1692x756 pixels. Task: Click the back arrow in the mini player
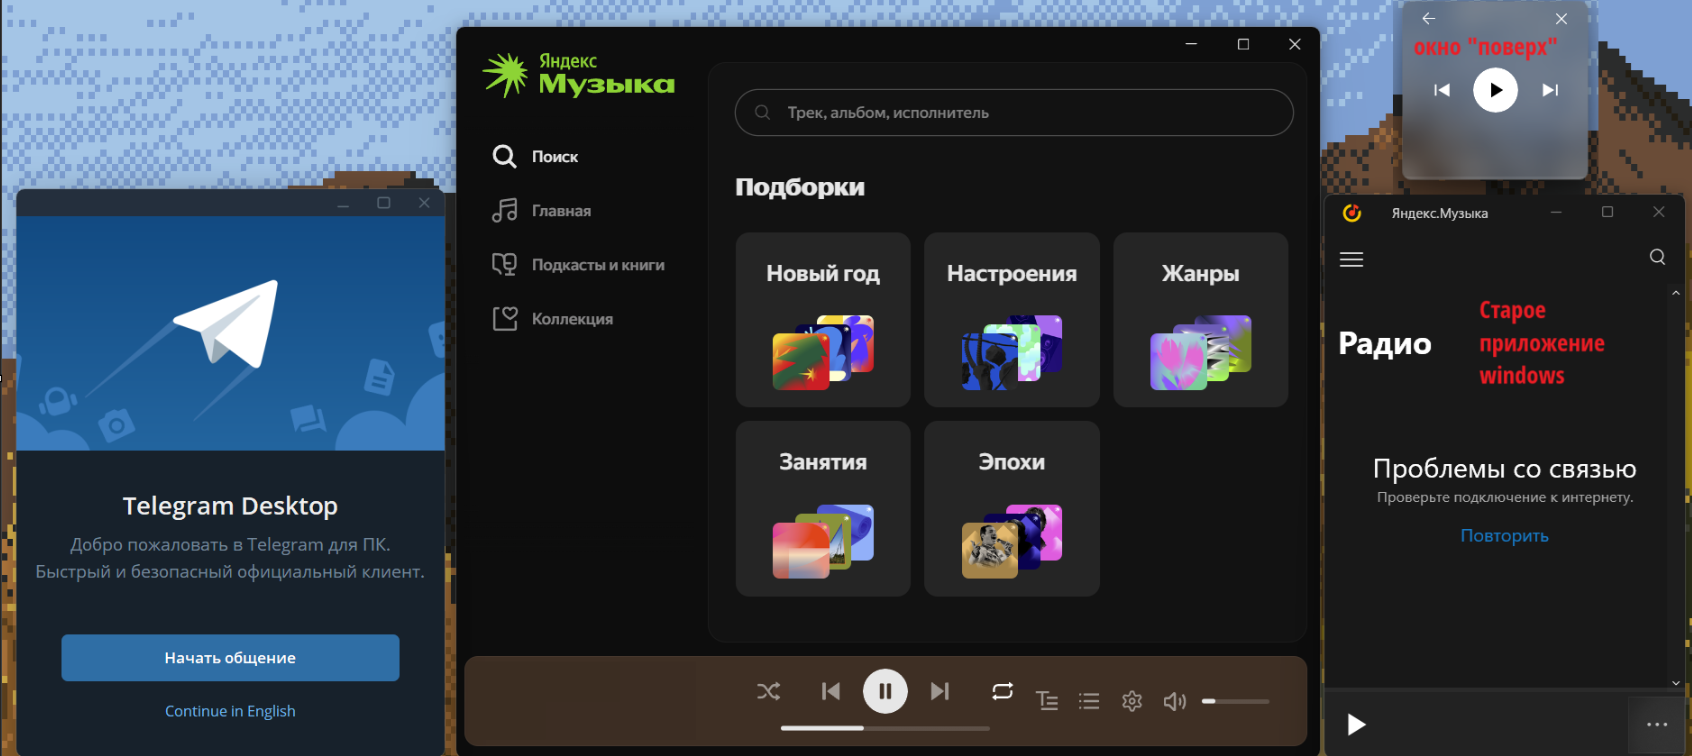(x=1428, y=18)
